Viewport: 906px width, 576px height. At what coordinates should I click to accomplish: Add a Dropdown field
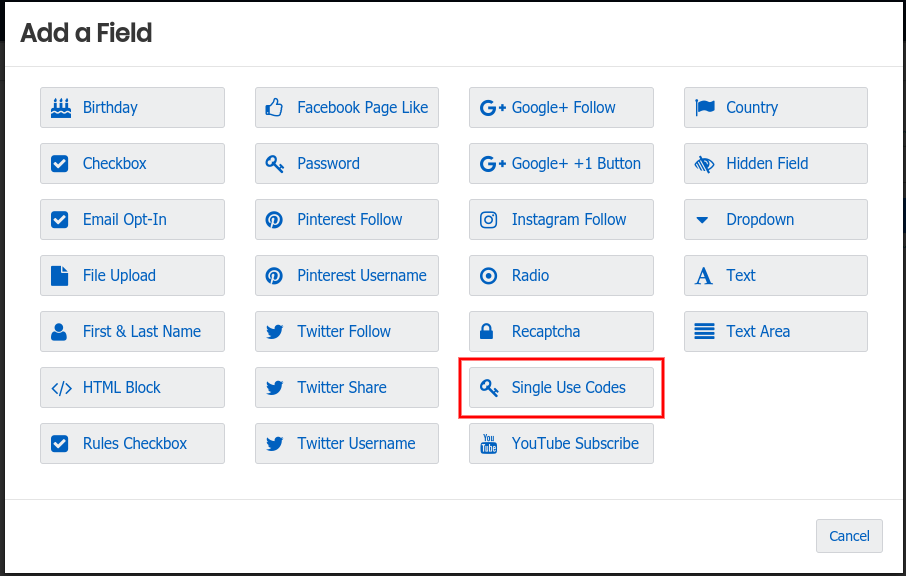coord(775,219)
